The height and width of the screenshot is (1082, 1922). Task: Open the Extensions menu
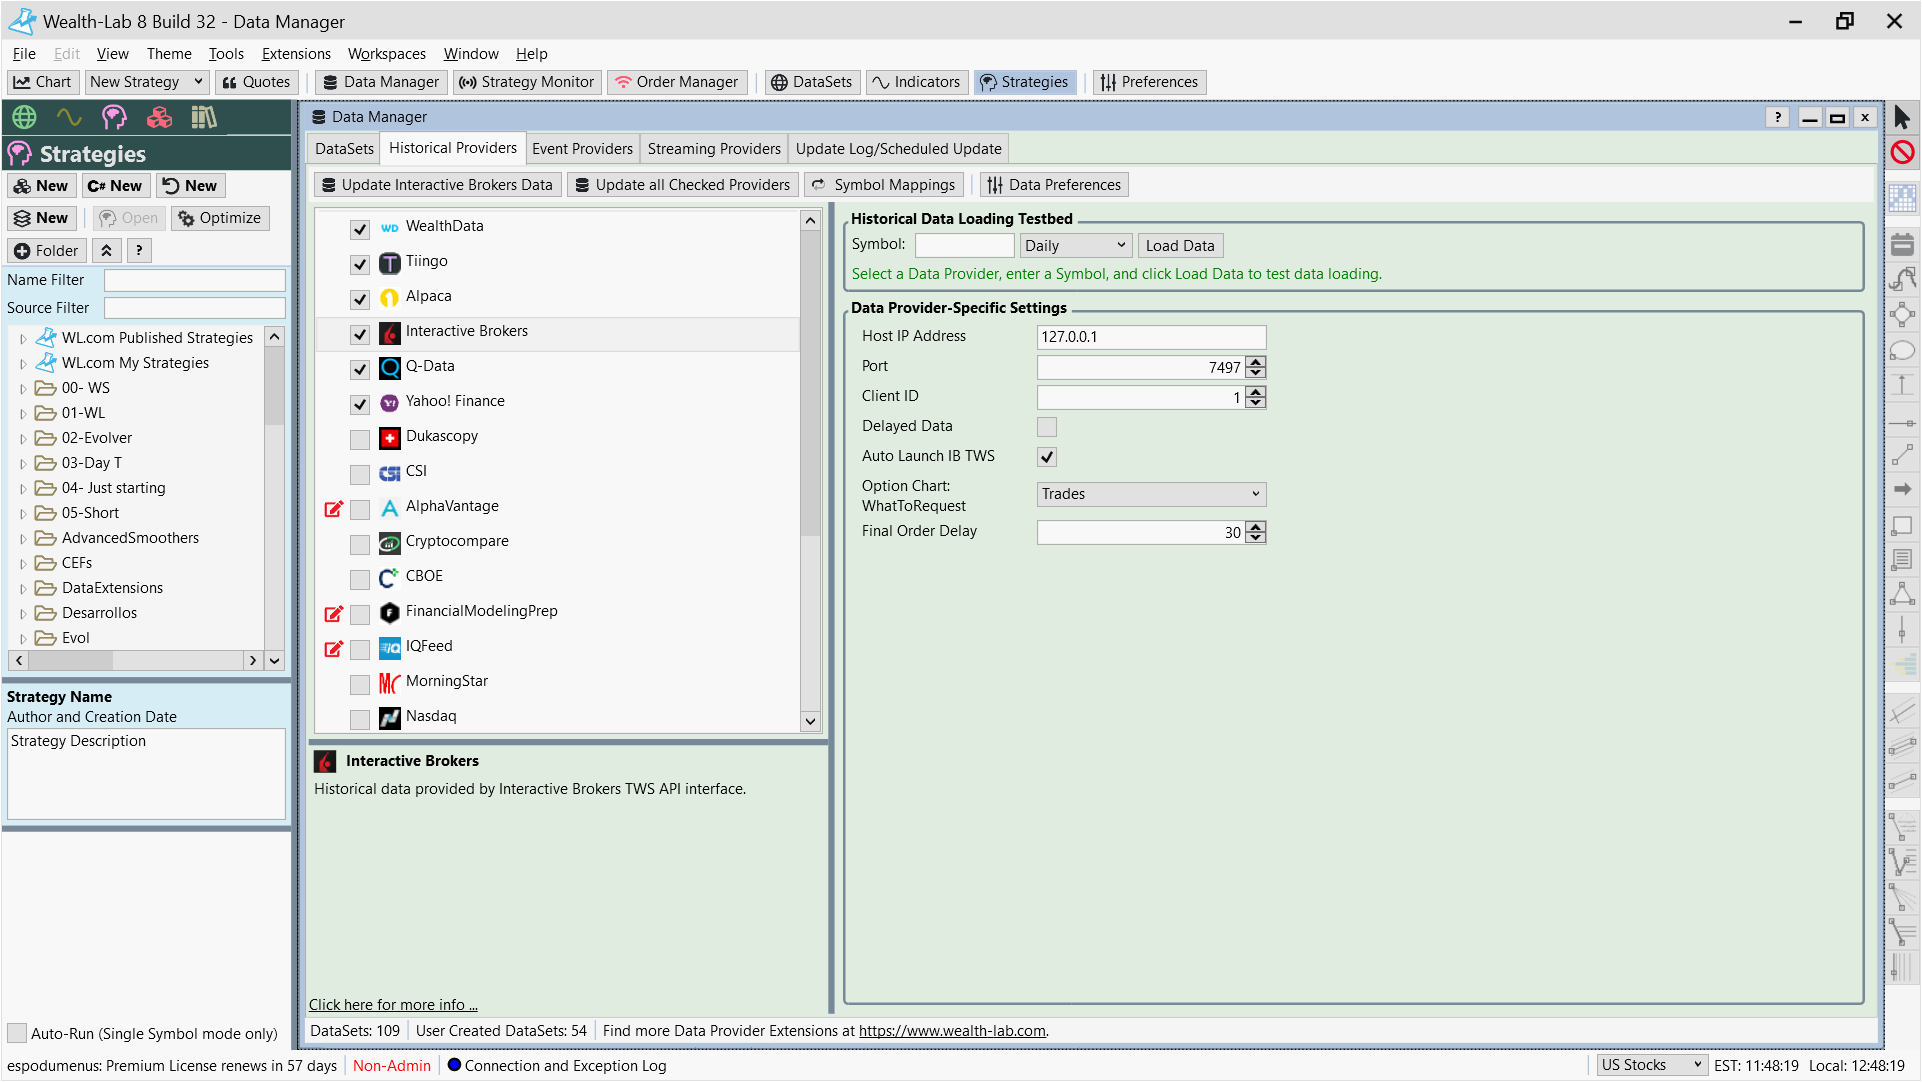(x=296, y=54)
